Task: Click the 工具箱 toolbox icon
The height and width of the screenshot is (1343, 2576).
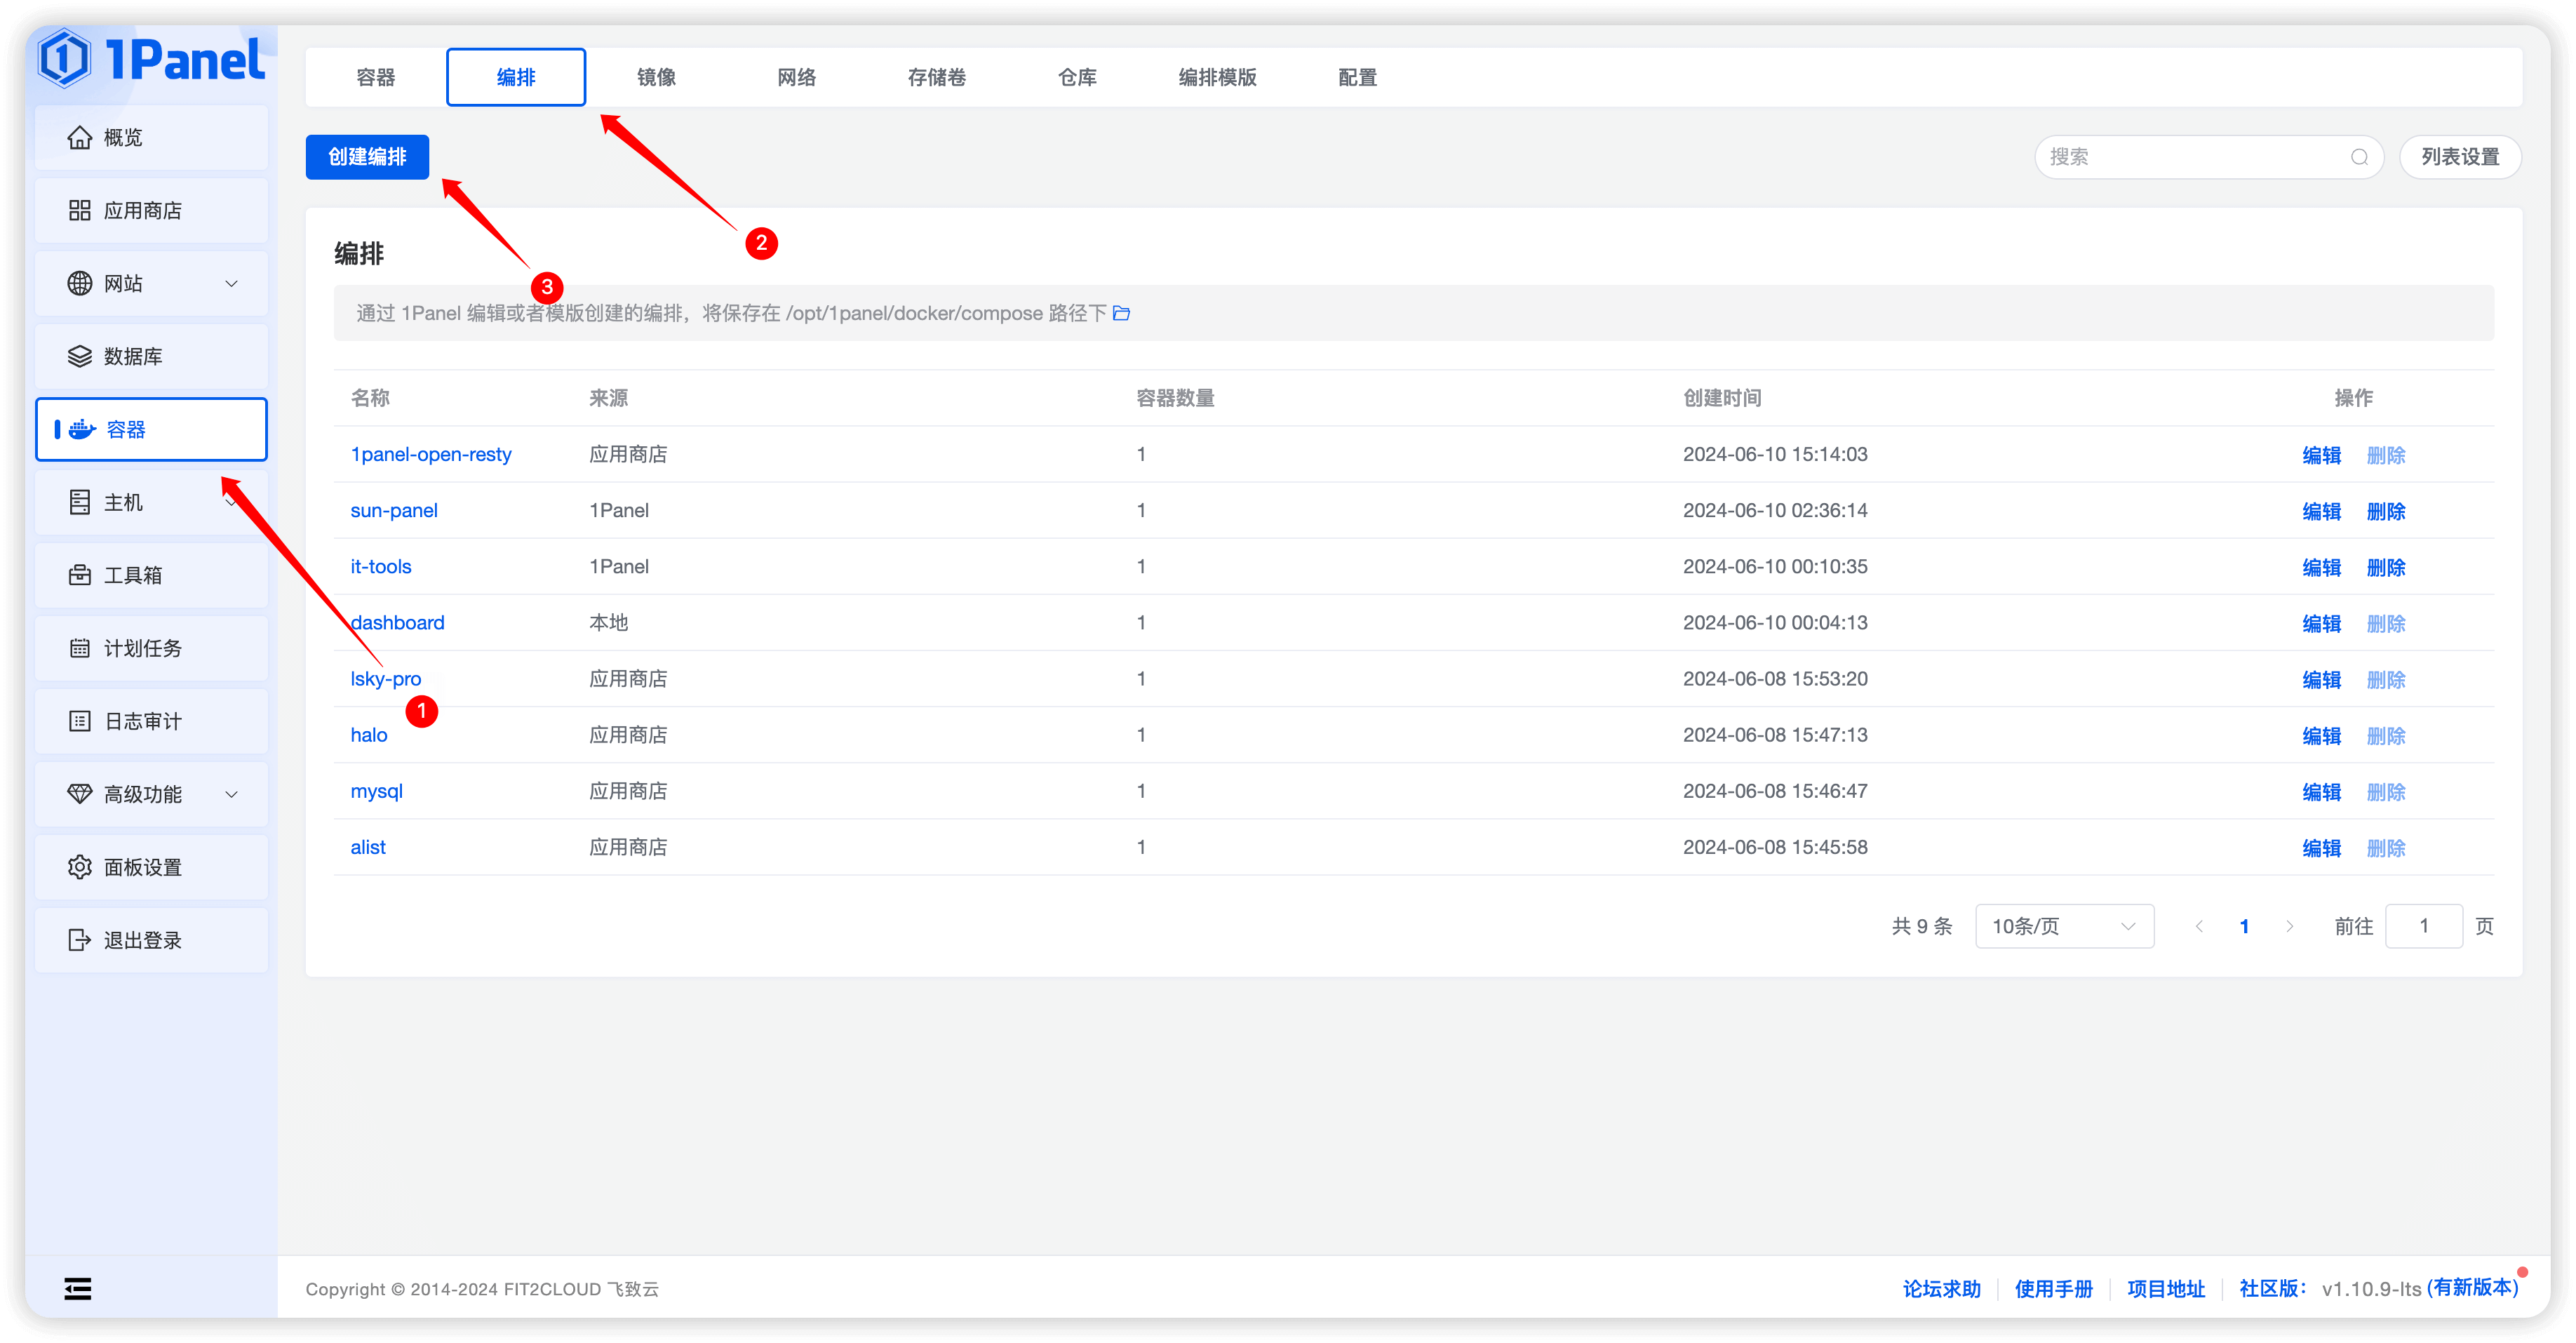Action: coord(79,575)
